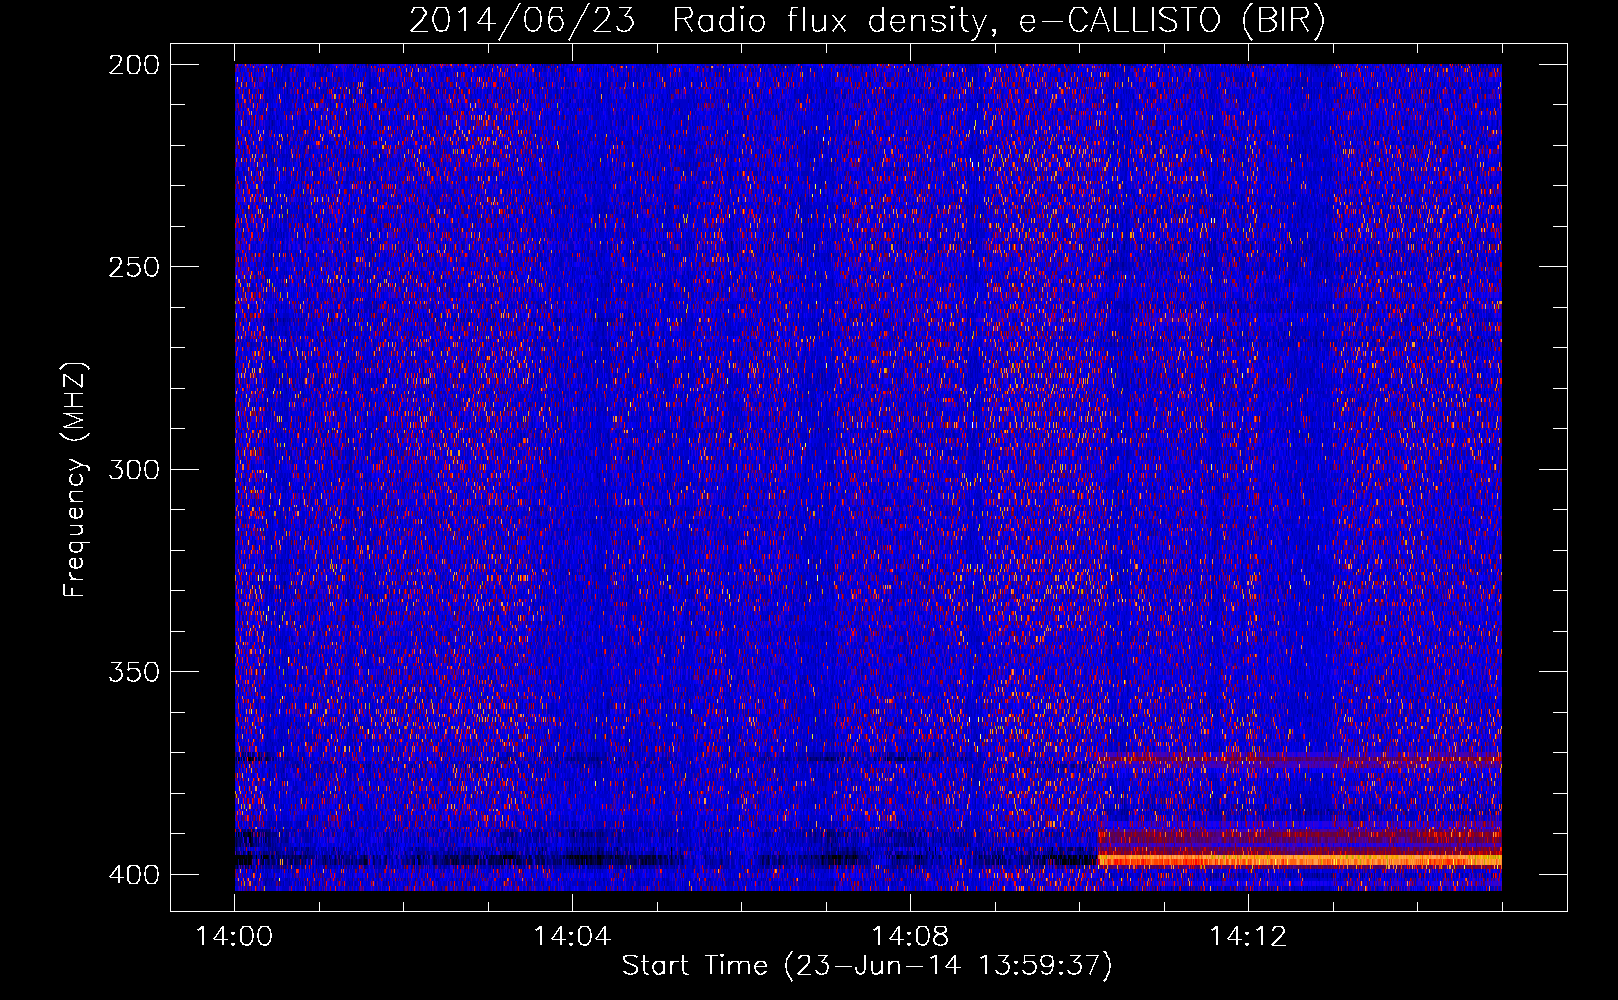The image size is (1618, 1000).
Task: Click the plot title 'Radio flux density, e-CALLISTO (BIR)'
Action: (999, 20)
